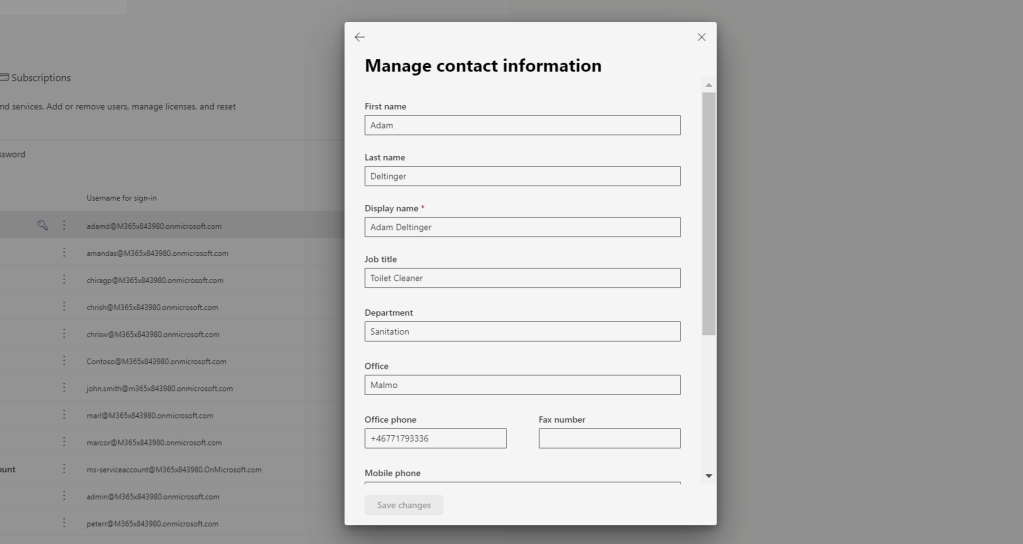The image size is (1023, 544).
Task: Click the Job title field with Toilet Cleaner
Action: point(522,278)
